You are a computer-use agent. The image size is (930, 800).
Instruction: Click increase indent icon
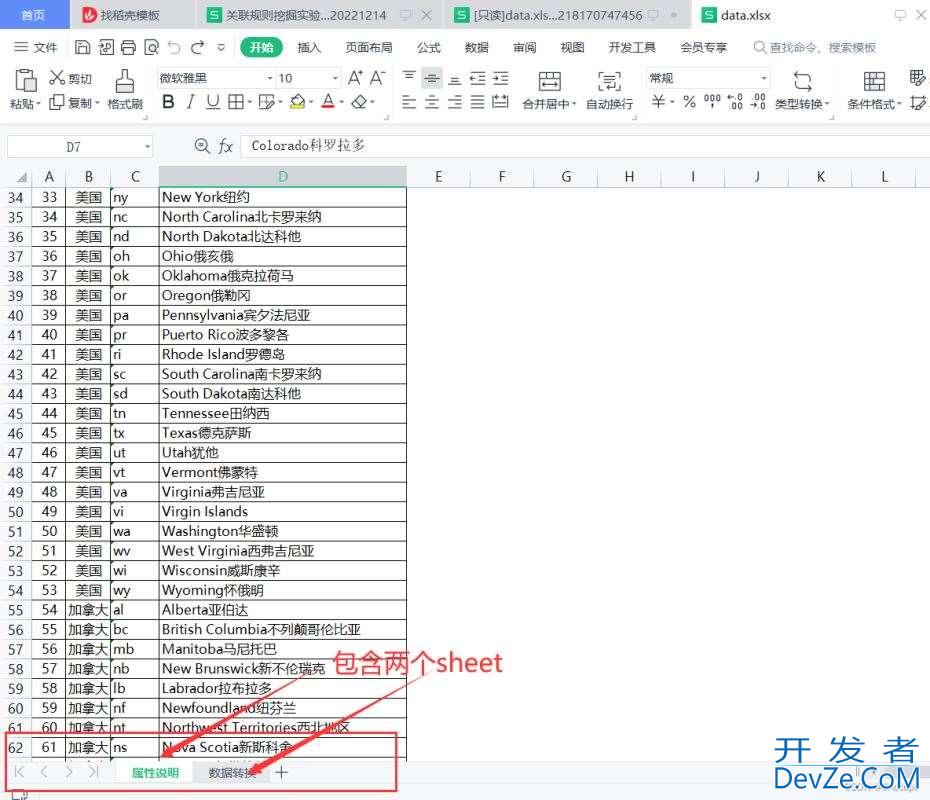(x=501, y=78)
